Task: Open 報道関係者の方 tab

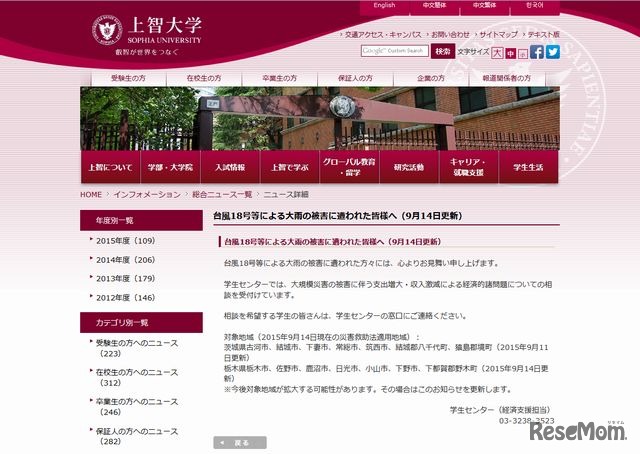Action: click(507, 78)
